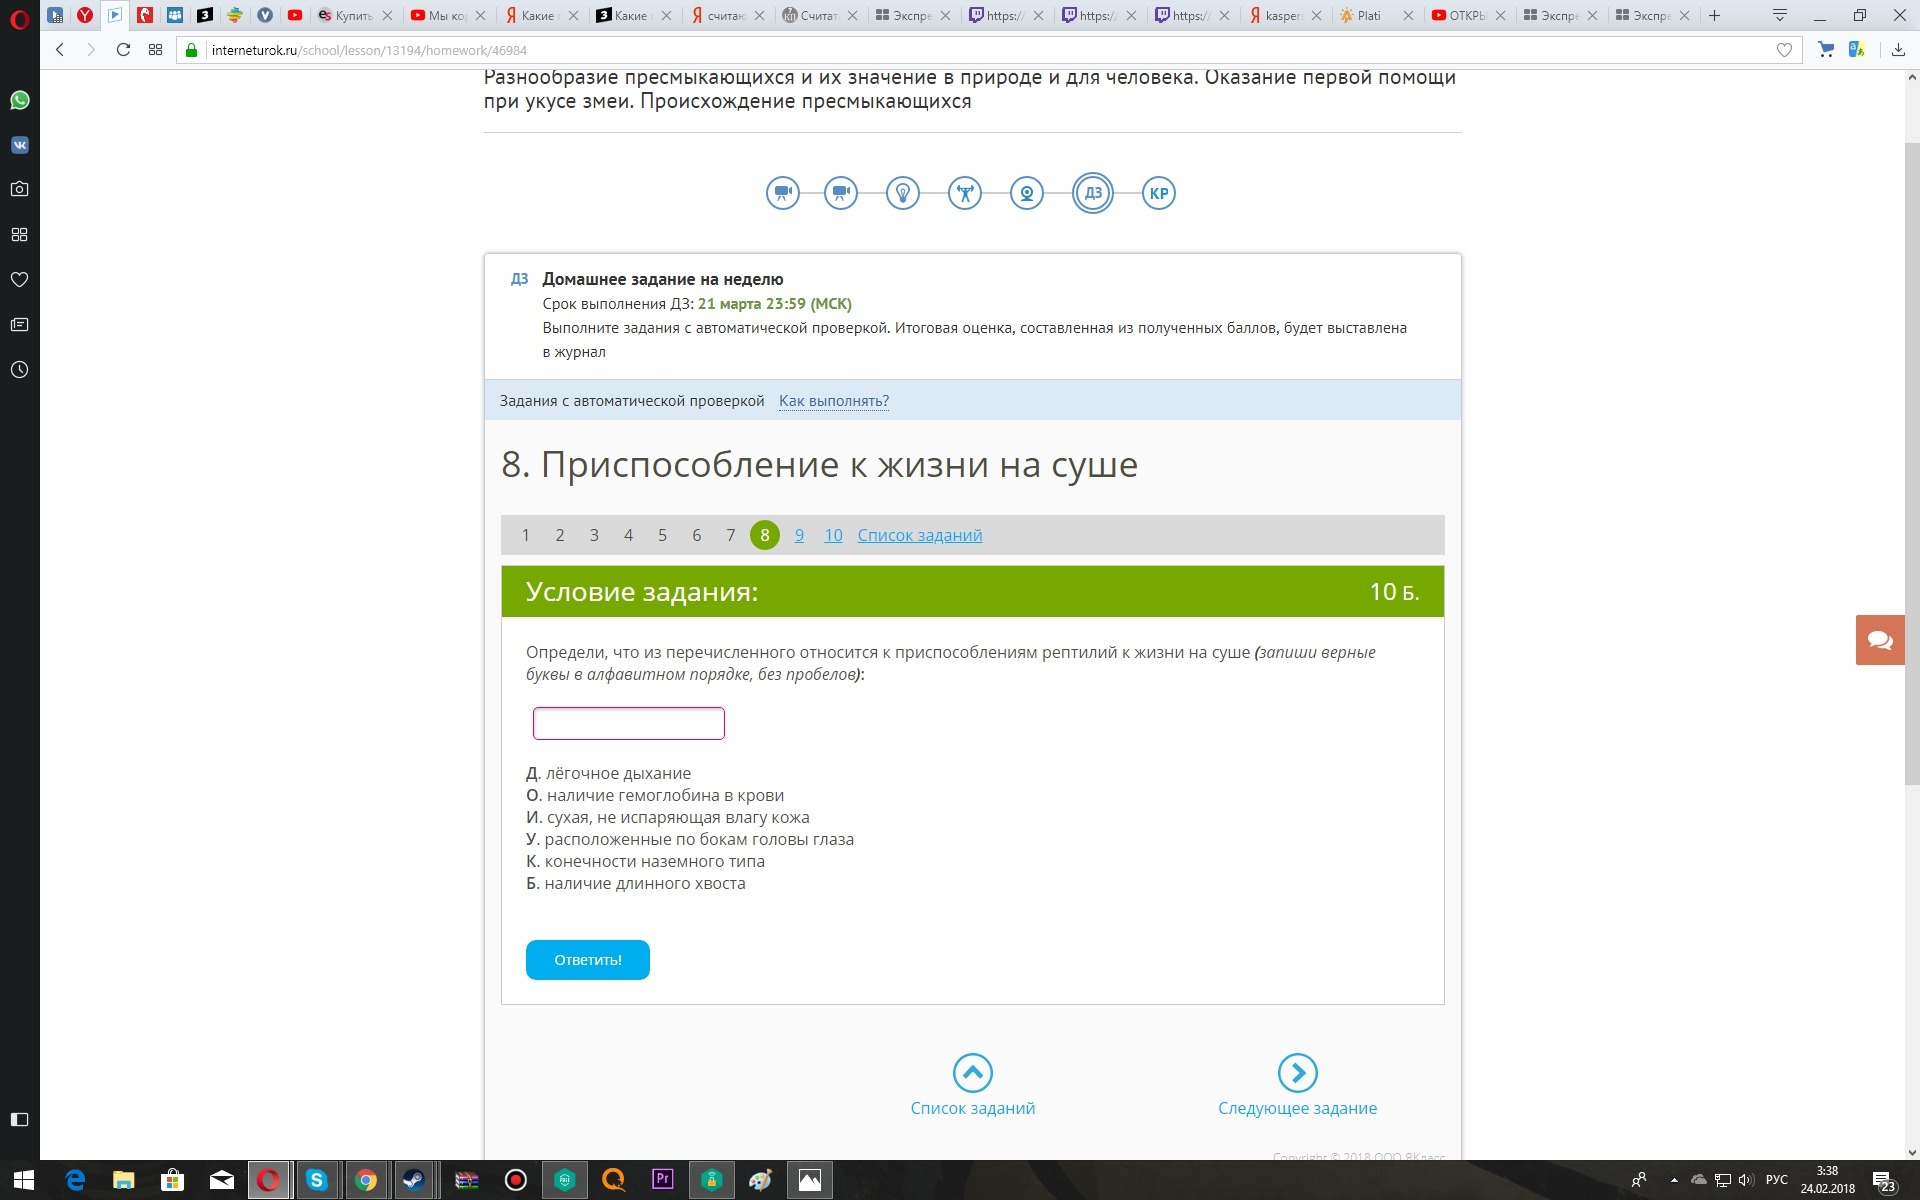Open the dumbbell trainer step icon
The width and height of the screenshot is (1920, 1200).
point(965,193)
